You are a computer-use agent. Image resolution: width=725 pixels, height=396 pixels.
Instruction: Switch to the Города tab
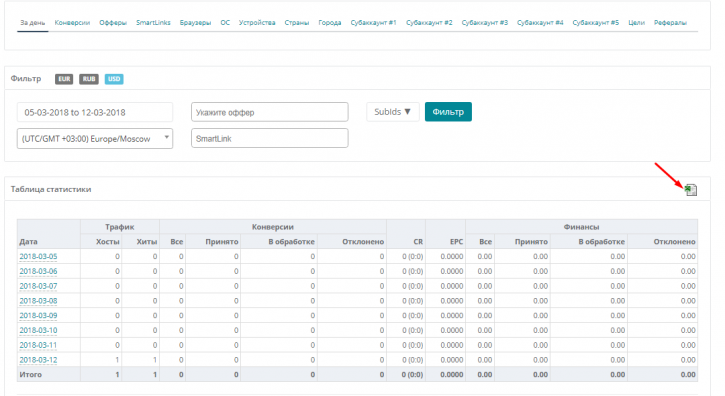[x=330, y=23]
